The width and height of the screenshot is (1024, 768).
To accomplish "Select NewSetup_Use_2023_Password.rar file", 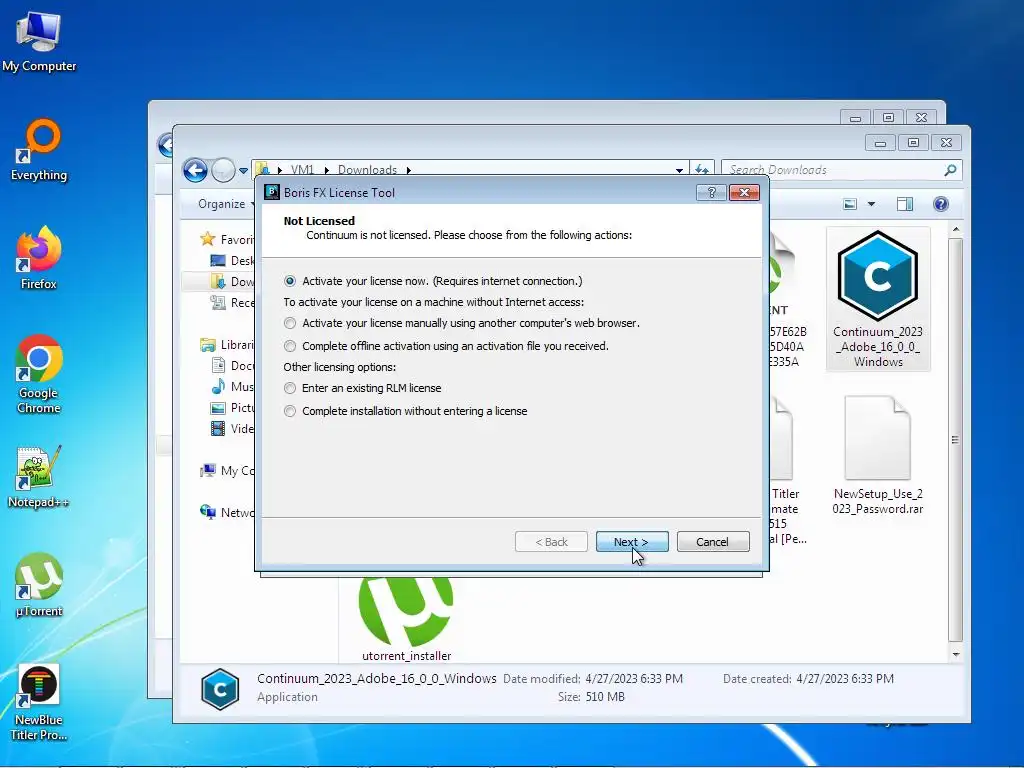I will (878, 455).
